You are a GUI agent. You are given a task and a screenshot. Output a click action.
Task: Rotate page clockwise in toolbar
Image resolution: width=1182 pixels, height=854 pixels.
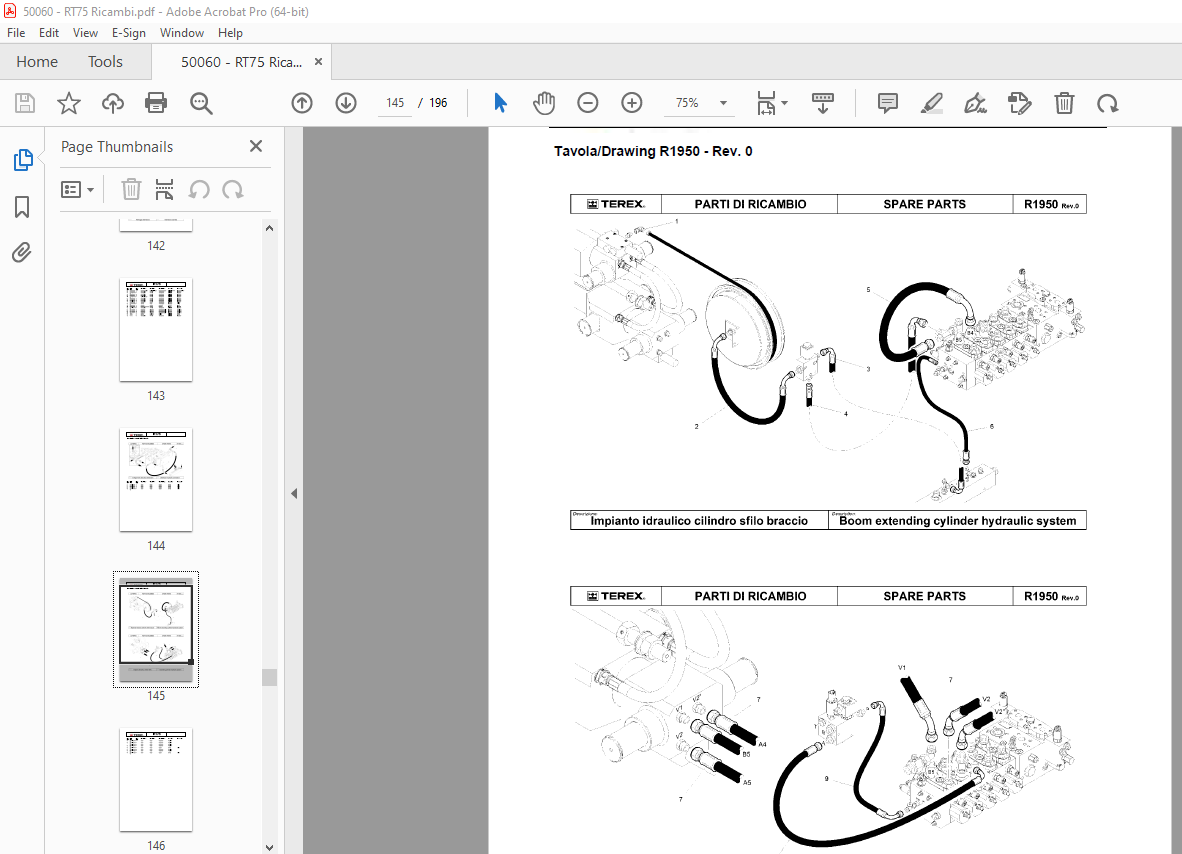[x=1107, y=103]
